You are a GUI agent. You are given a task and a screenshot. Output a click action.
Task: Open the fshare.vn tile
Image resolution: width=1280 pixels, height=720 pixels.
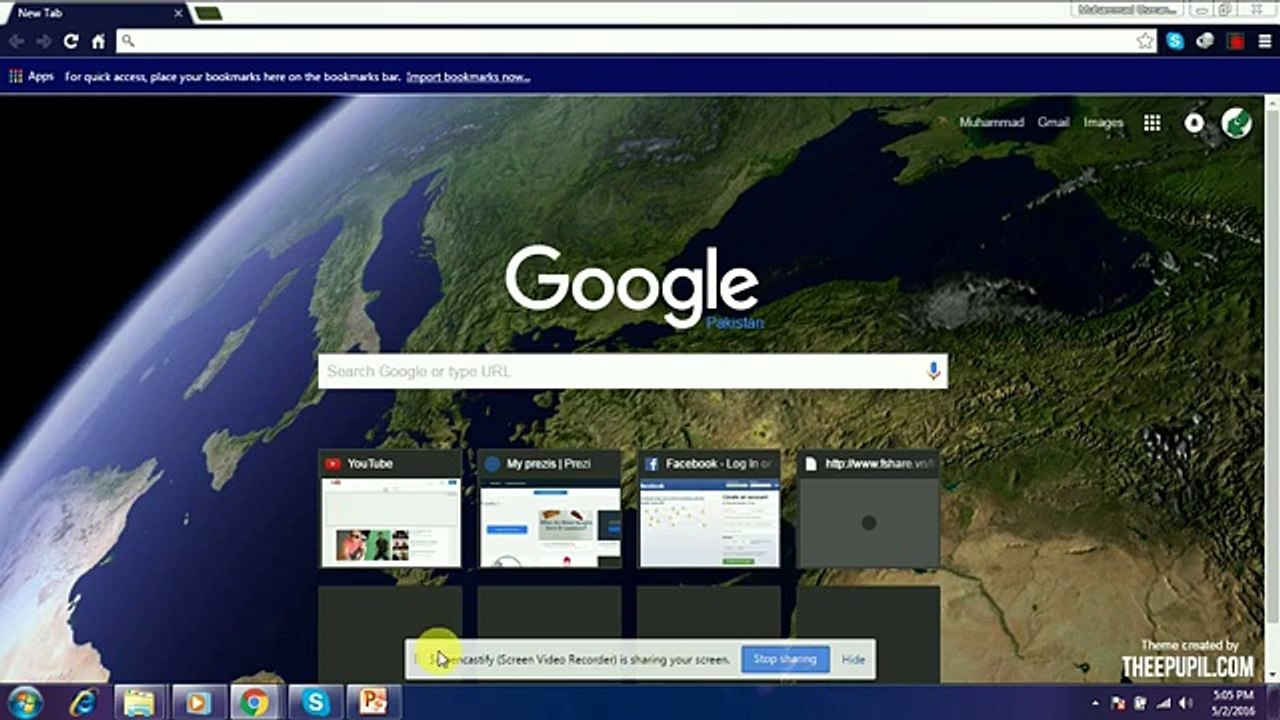868,509
